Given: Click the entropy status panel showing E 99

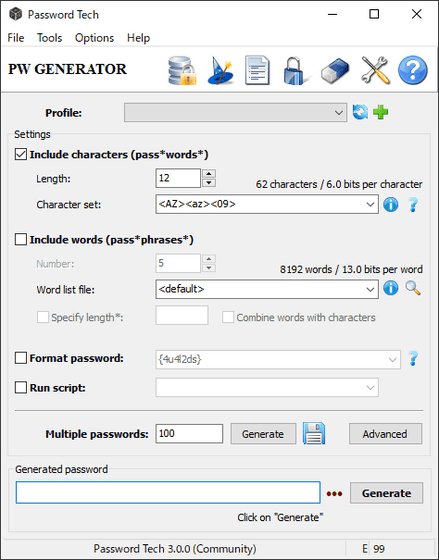Looking at the screenshot, I should pyautogui.click(x=391, y=549).
